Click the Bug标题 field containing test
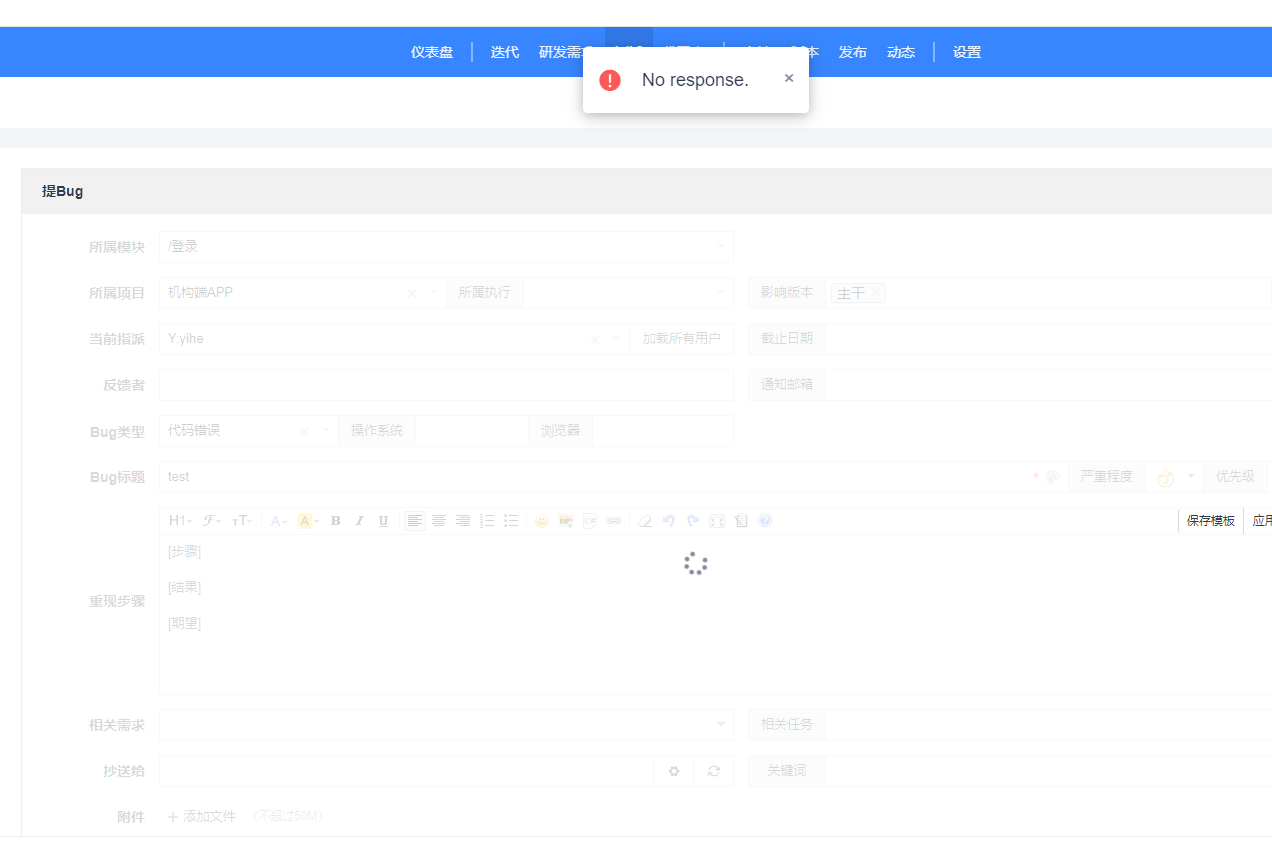This screenshot has height=857, width=1272. coord(595,477)
